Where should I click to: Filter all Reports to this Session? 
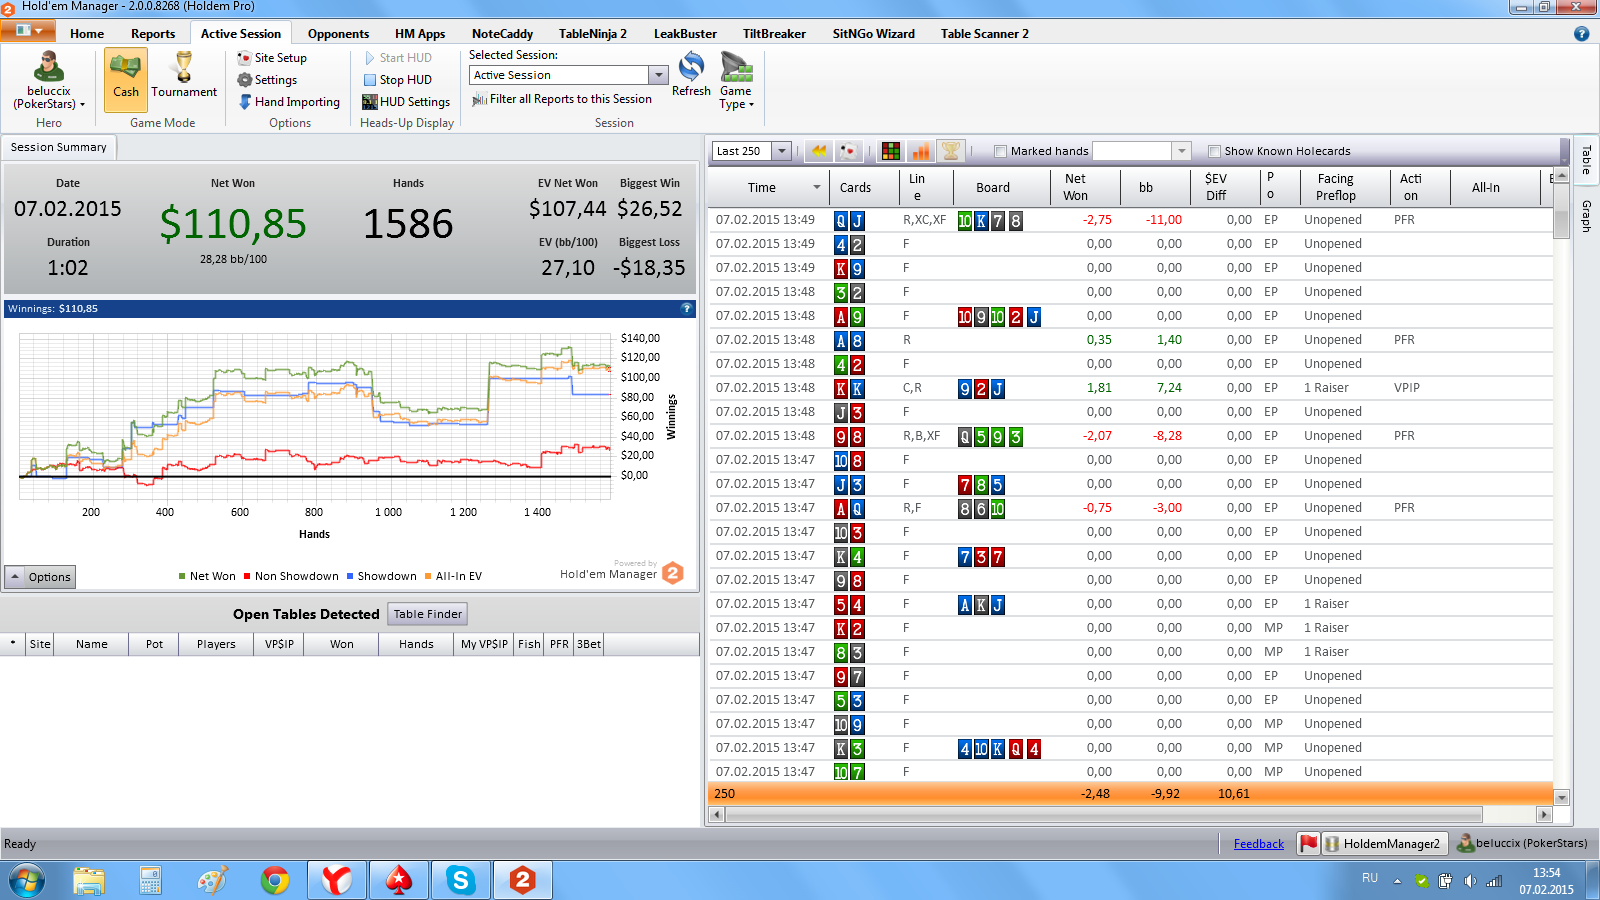click(562, 99)
